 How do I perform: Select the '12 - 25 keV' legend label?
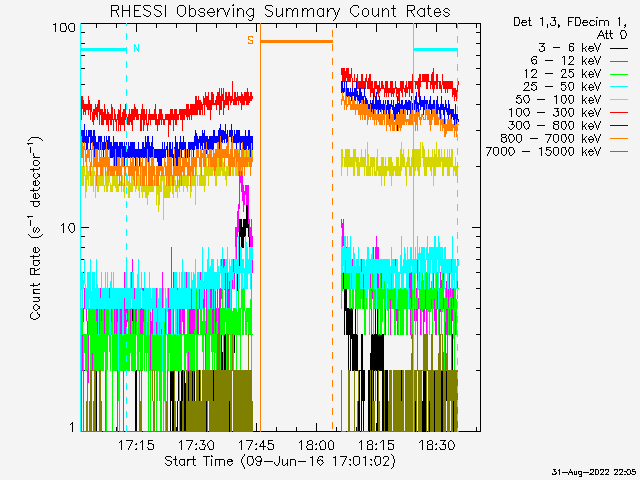pyautogui.click(x=562, y=74)
